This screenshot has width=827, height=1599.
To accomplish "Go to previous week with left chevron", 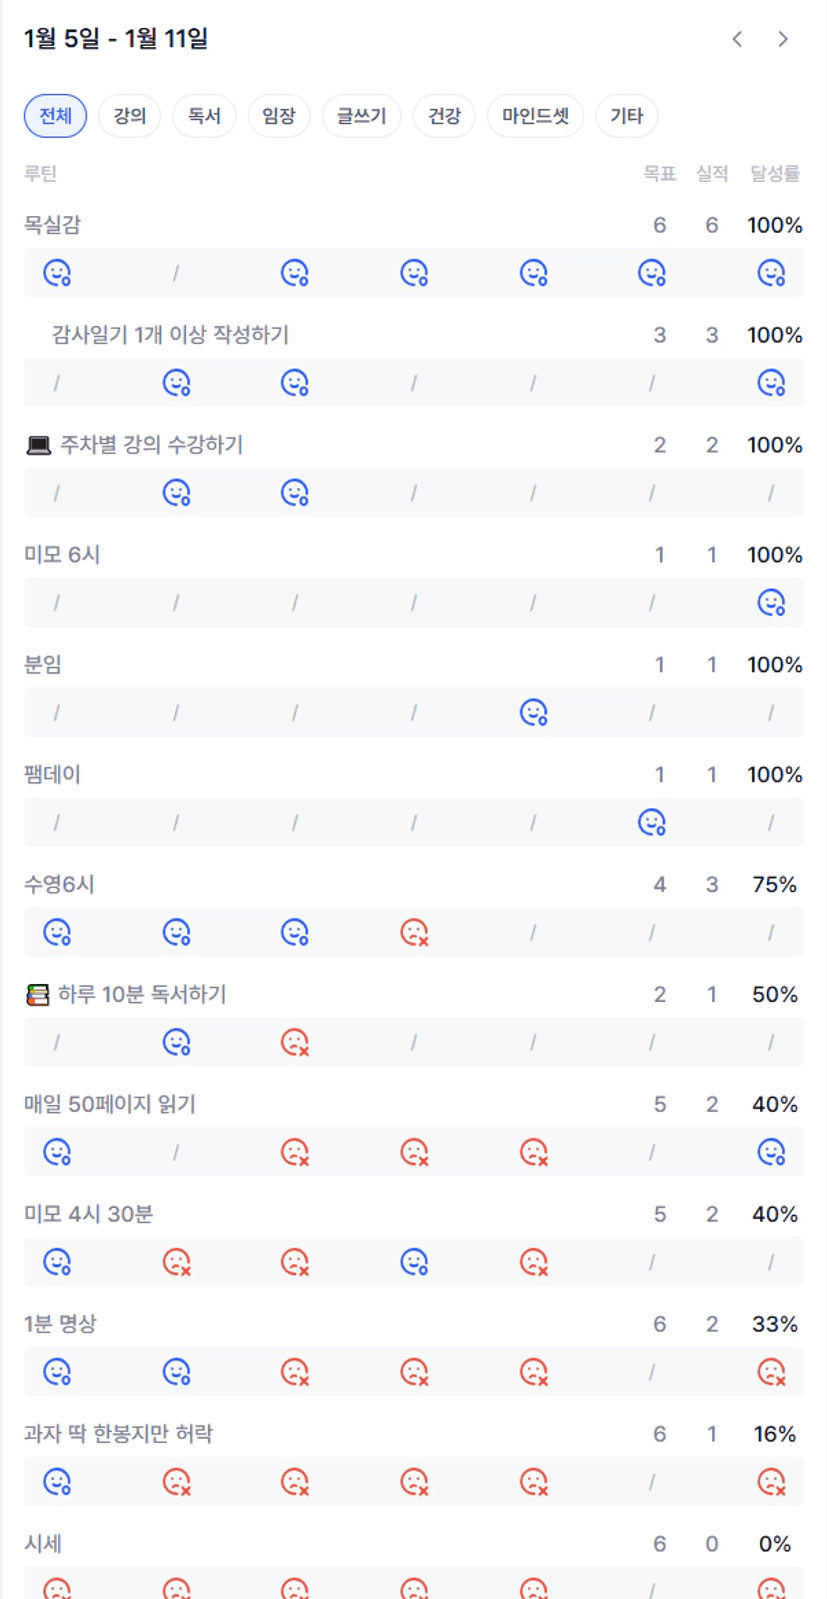I will point(737,39).
